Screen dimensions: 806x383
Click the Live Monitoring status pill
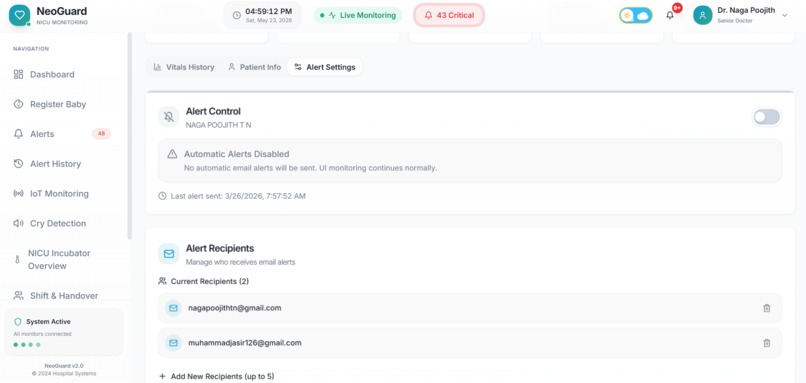click(x=358, y=15)
